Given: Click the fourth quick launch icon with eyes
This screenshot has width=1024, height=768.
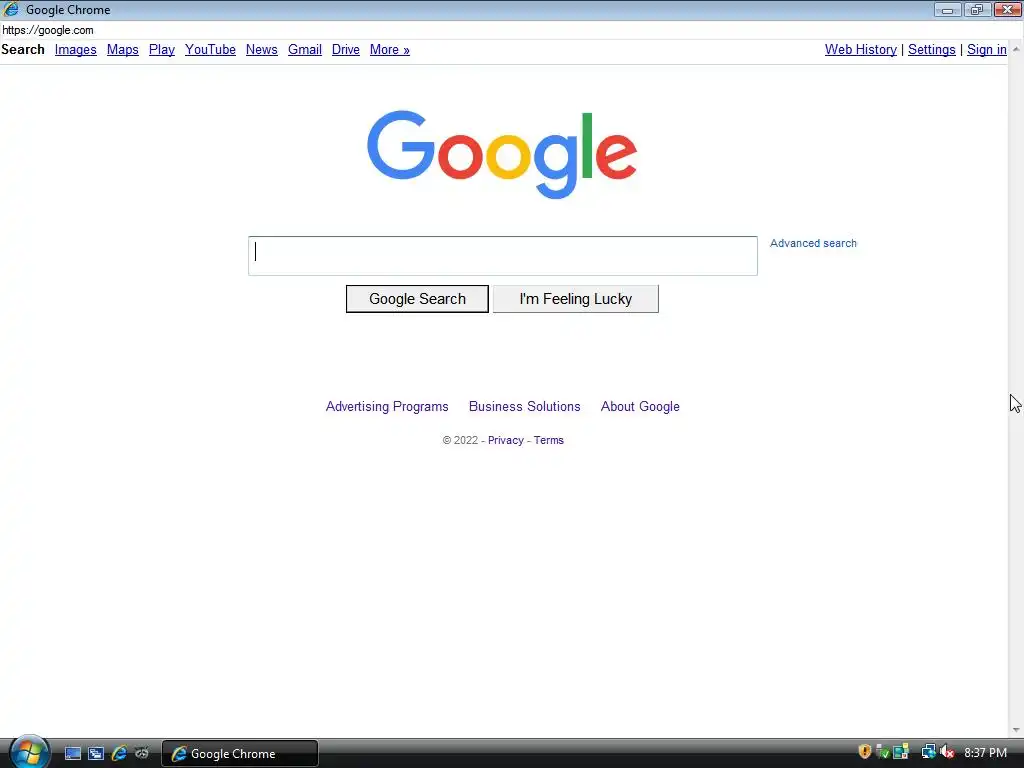Looking at the screenshot, I should (x=141, y=753).
